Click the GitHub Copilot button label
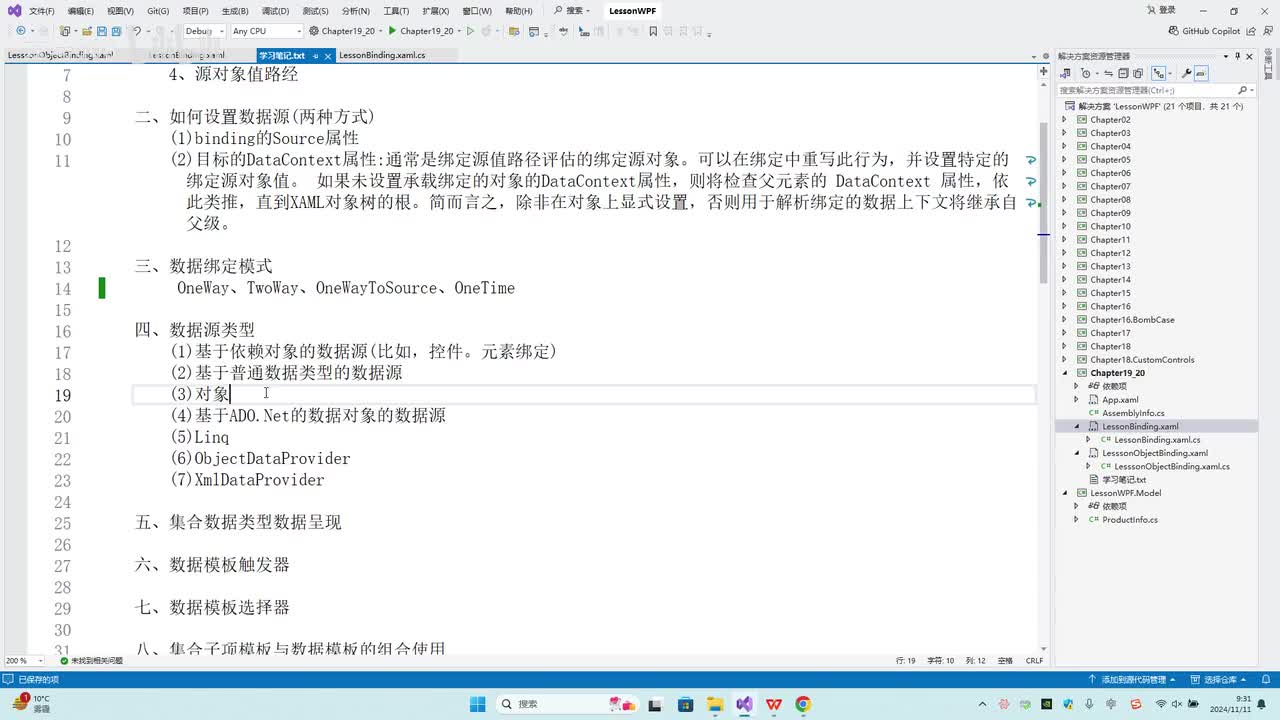 (x=1211, y=31)
